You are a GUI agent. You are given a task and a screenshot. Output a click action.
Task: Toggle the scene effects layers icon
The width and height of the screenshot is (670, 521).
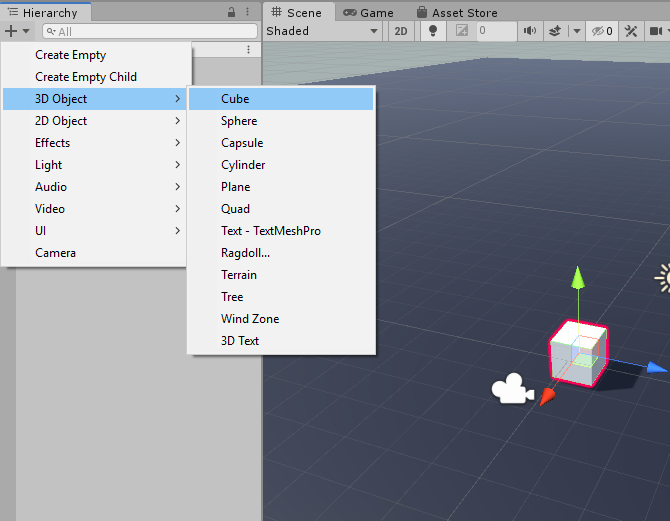coord(553,31)
